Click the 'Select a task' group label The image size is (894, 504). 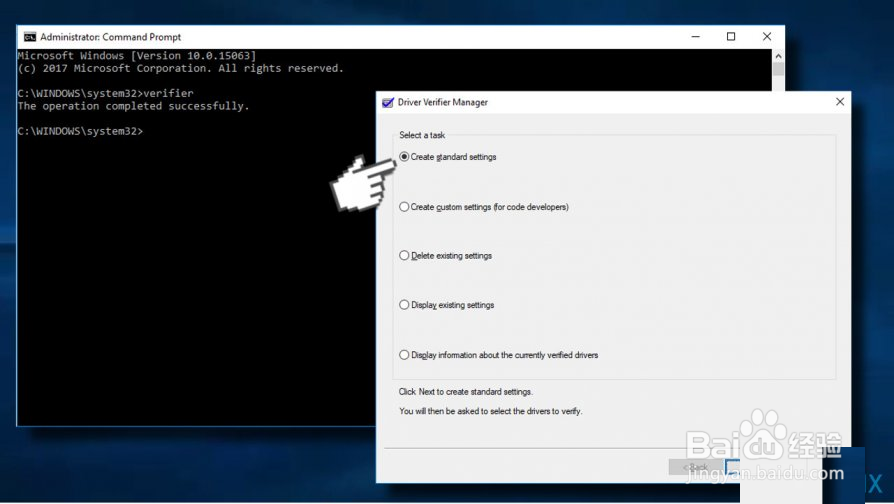(x=422, y=135)
